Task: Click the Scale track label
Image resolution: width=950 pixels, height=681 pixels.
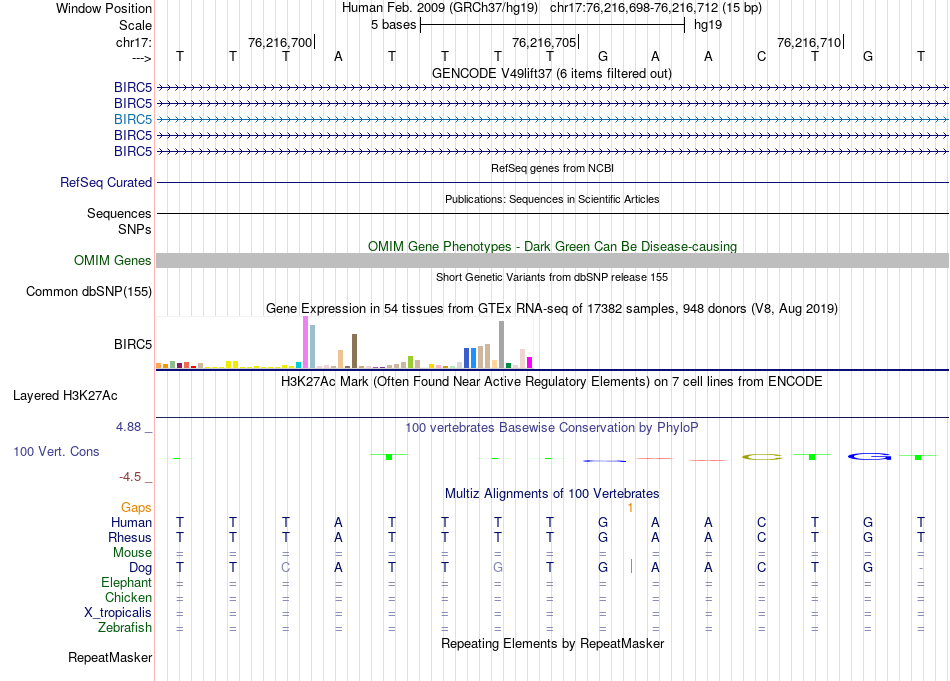Action: [x=135, y=25]
